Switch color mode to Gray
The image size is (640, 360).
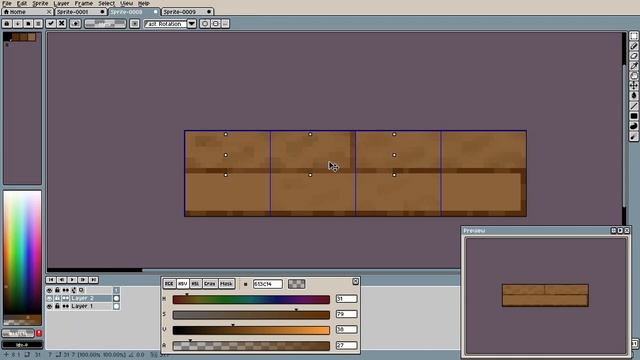(x=210, y=284)
